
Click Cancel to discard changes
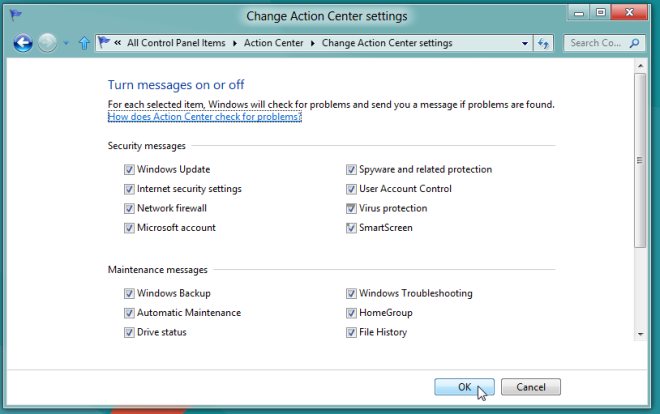pos(531,387)
